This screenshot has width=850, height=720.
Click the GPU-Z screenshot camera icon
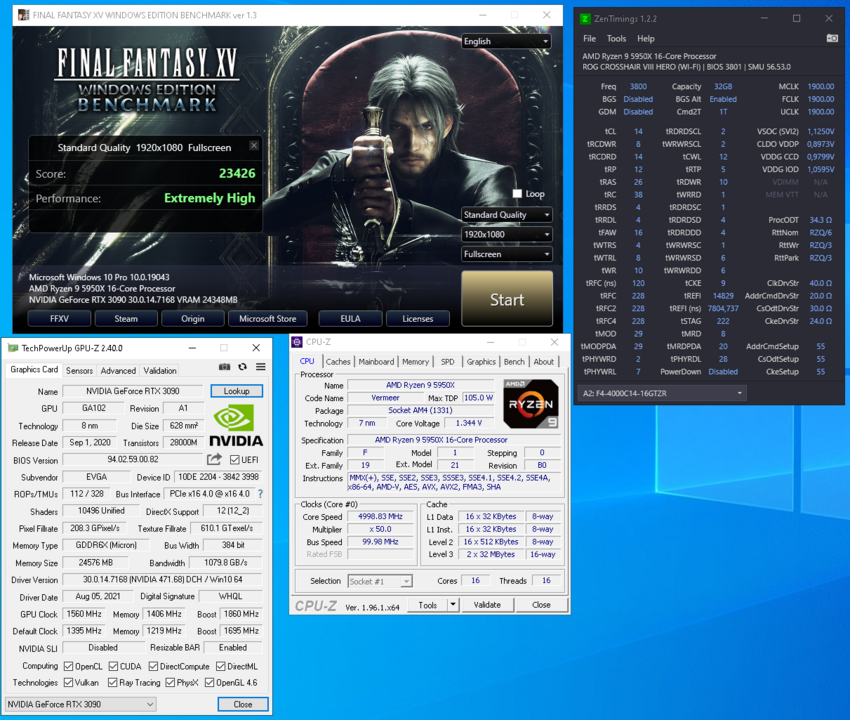click(x=224, y=368)
